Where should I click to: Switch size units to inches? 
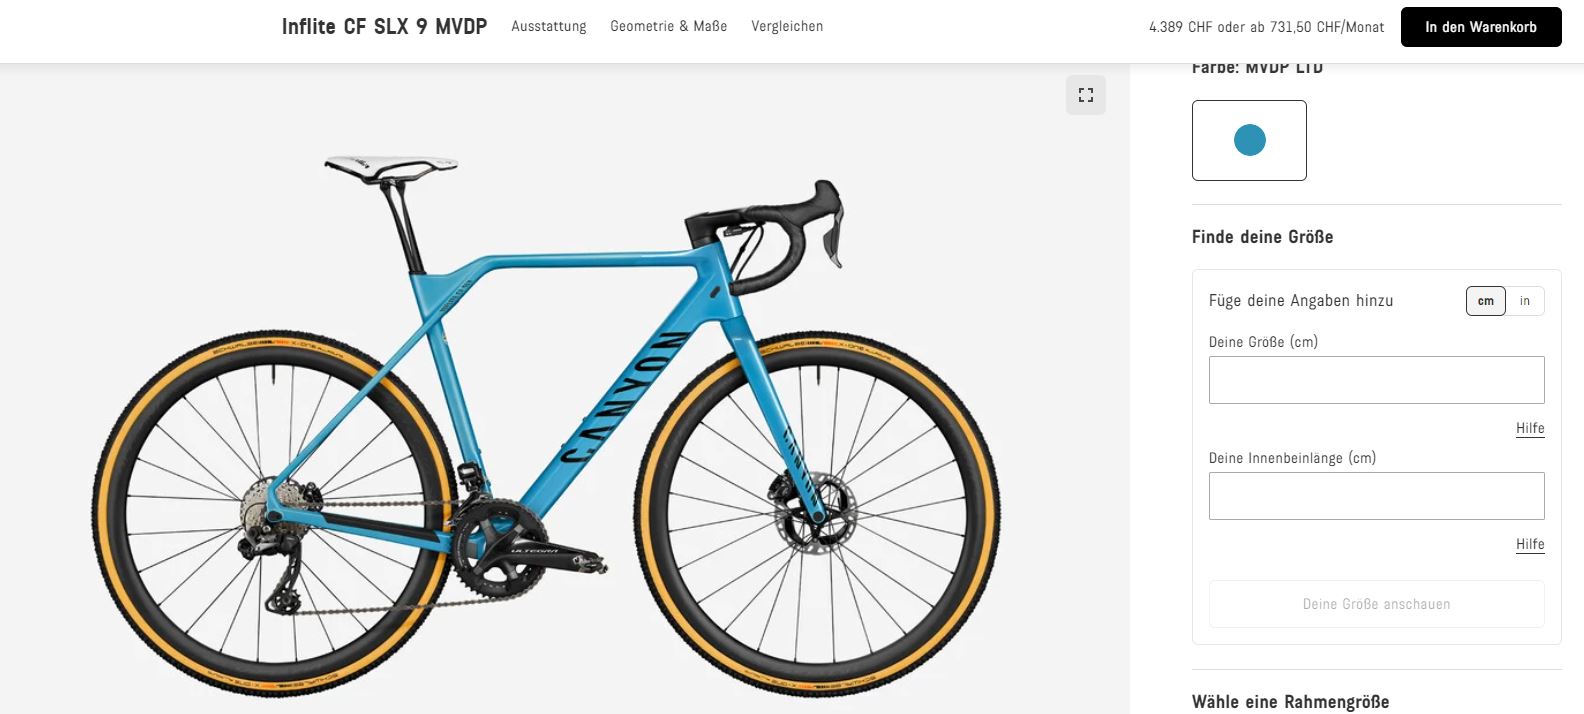(1525, 301)
